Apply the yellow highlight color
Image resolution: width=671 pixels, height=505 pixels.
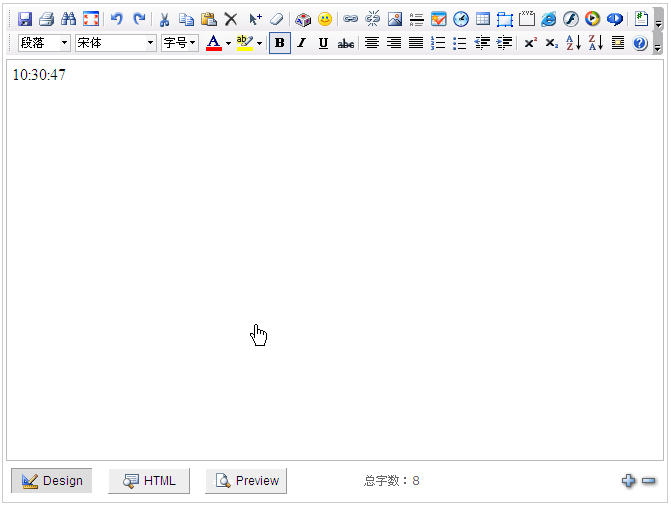[x=245, y=43]
